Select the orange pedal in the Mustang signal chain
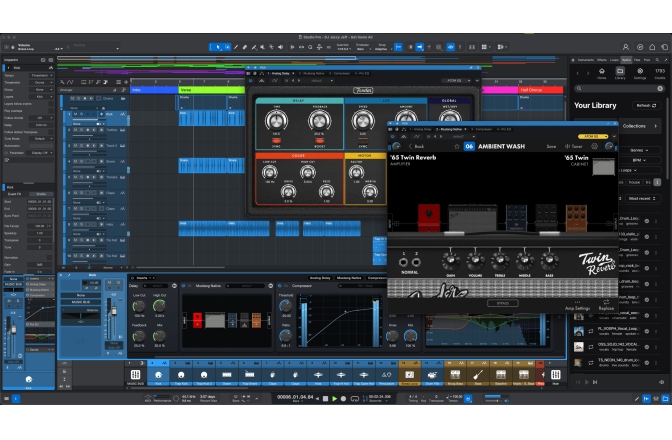Viewport: 672px width, 440px height. 576,218
